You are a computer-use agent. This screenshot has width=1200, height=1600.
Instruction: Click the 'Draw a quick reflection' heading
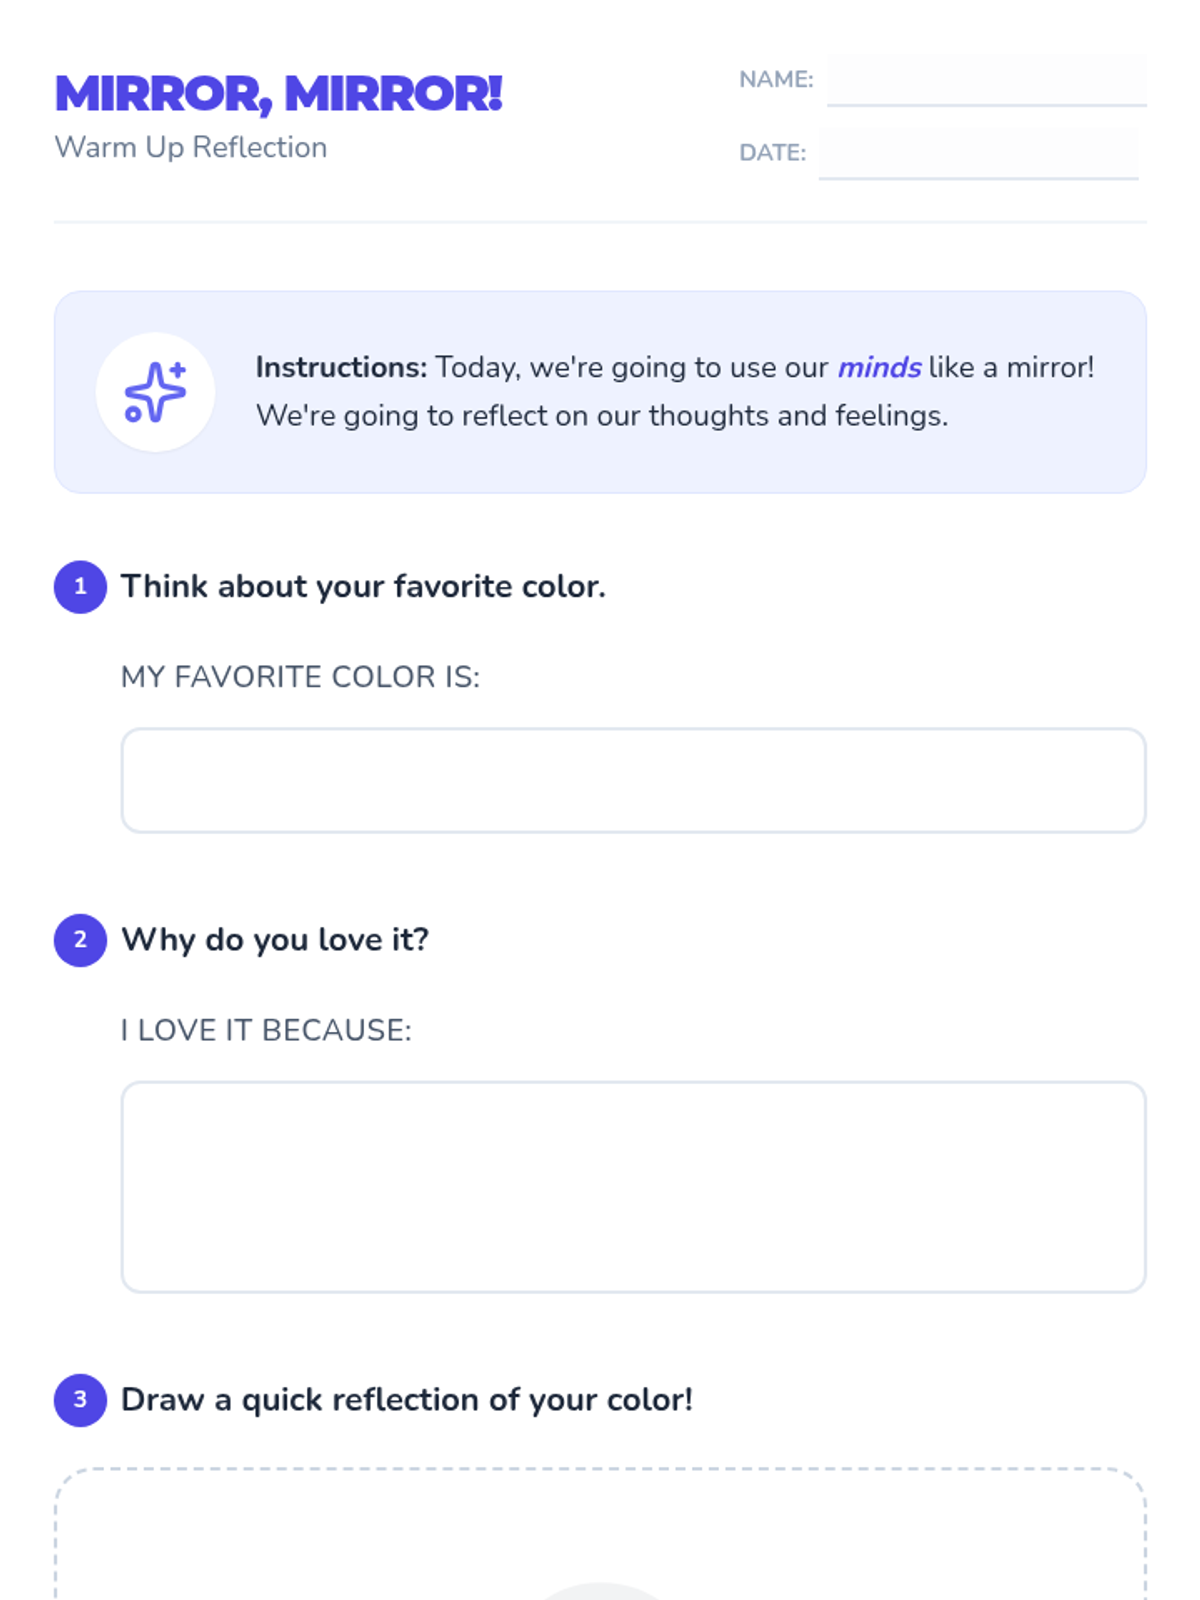(407, 1400)
